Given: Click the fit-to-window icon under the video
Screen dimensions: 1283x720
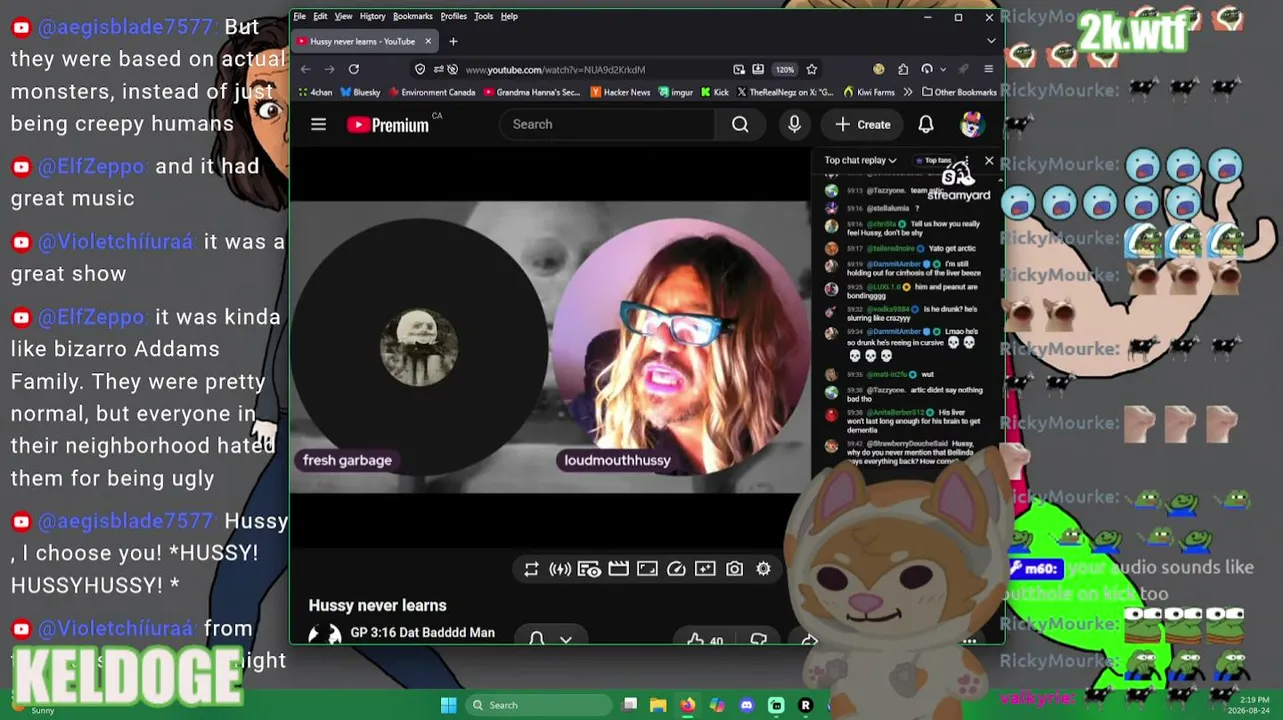Looking at the screenshot, I should [x=647, y=569].
